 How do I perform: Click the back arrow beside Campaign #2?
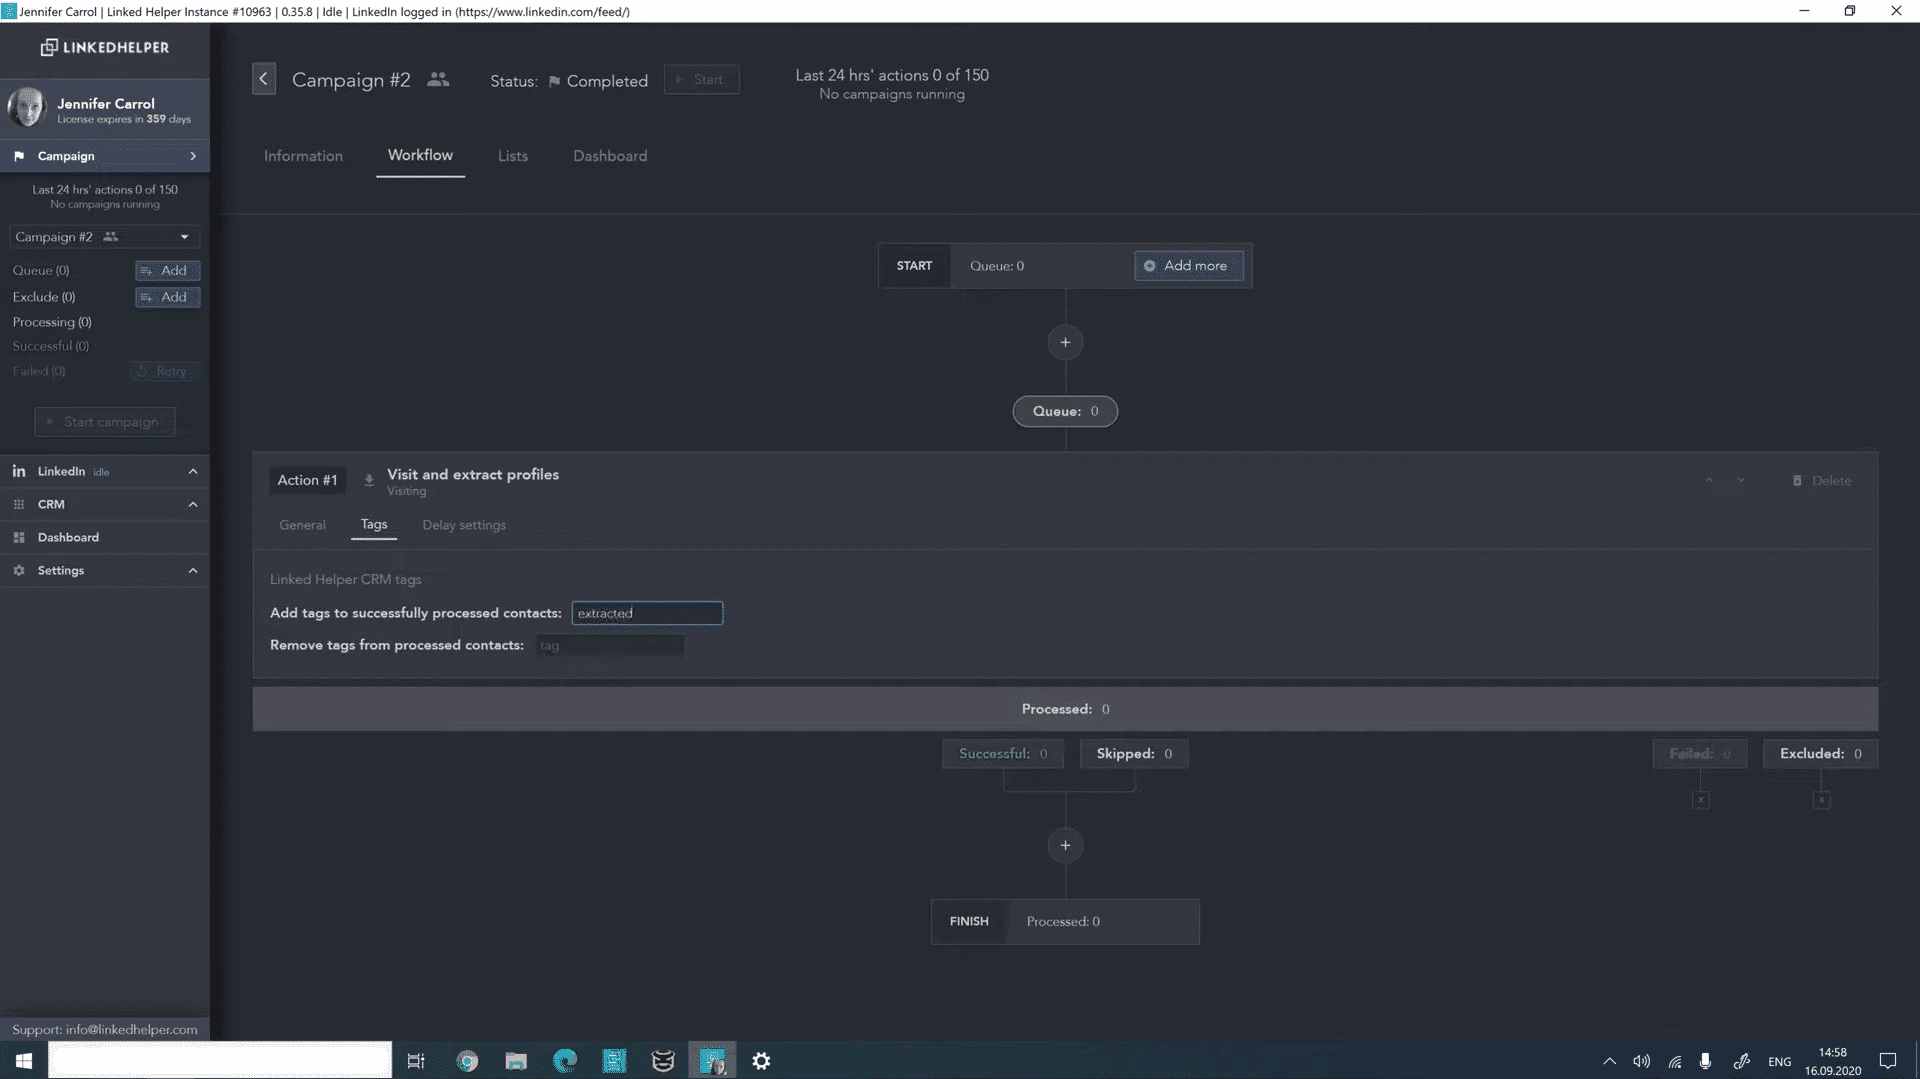264,79
